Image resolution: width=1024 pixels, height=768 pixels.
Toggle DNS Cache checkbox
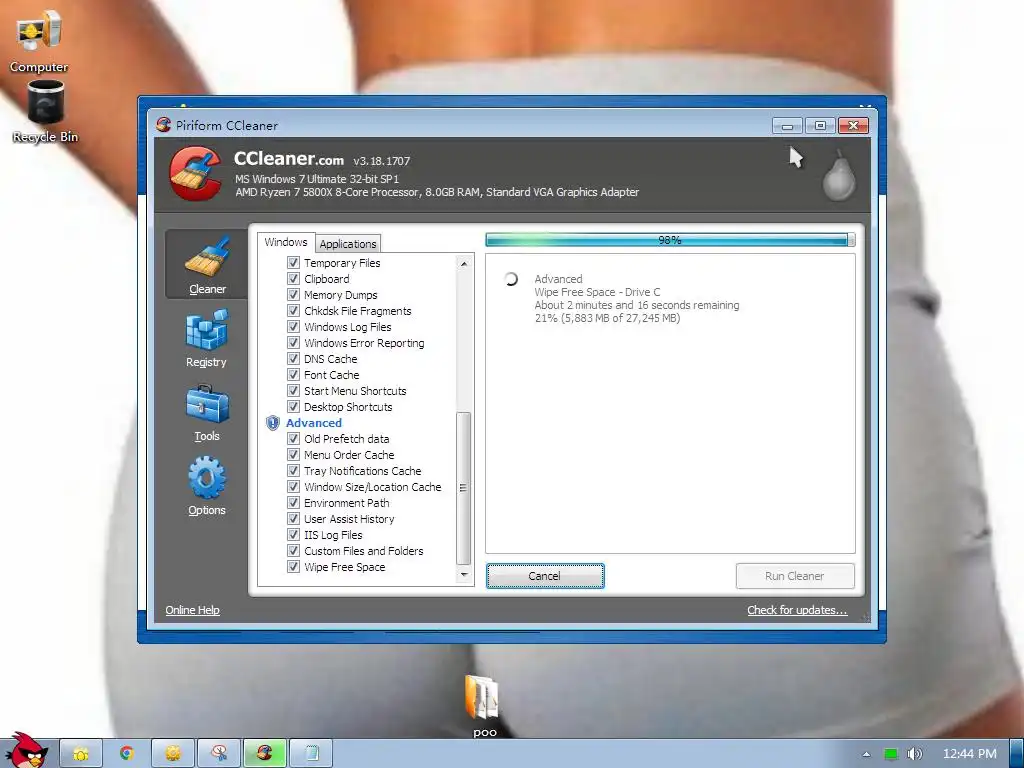(x=293, y=359)
